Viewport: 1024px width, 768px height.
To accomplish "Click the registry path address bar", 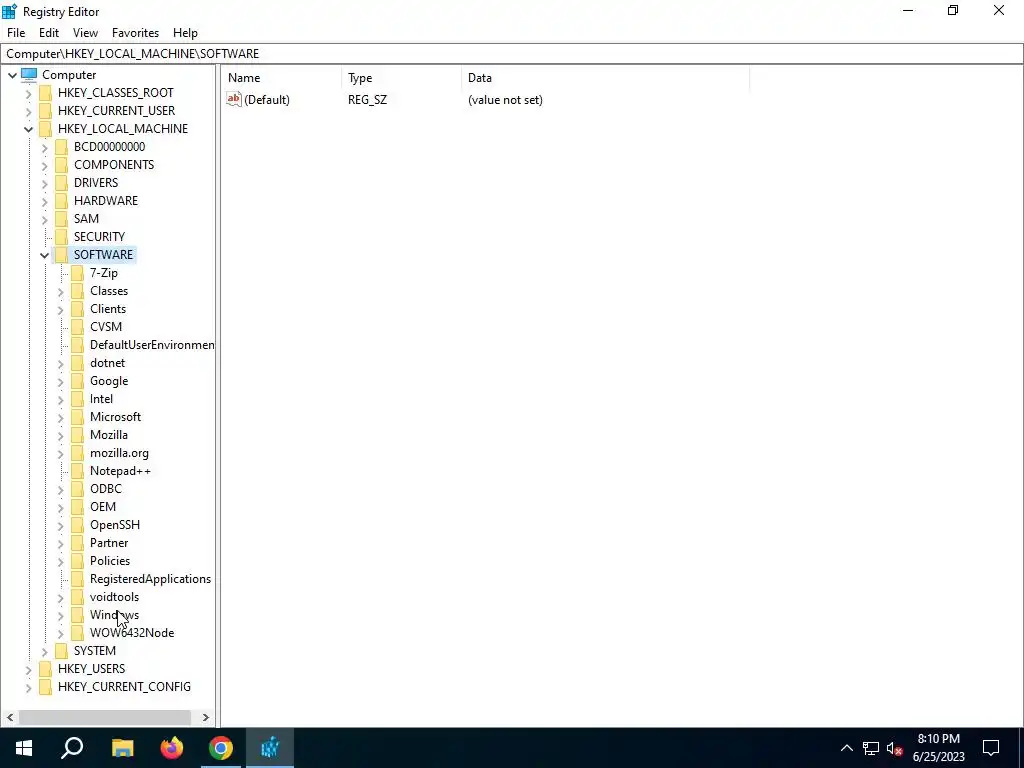I will (511, 54).
